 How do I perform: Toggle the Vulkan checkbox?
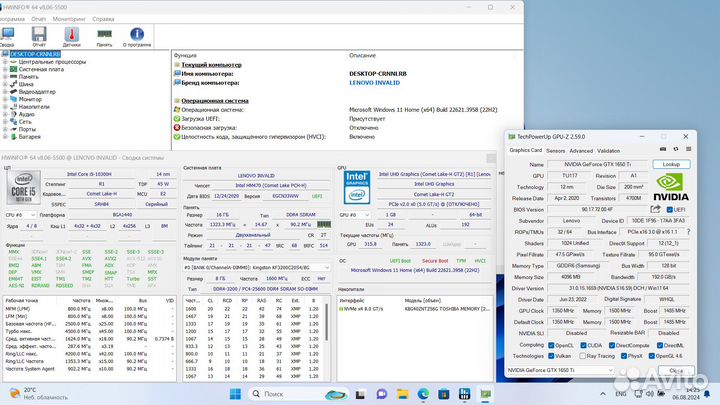click(551, 356)
